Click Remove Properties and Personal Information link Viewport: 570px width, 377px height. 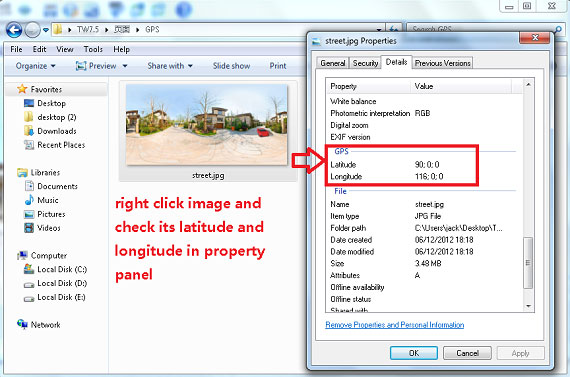click(x=394, y=325)
